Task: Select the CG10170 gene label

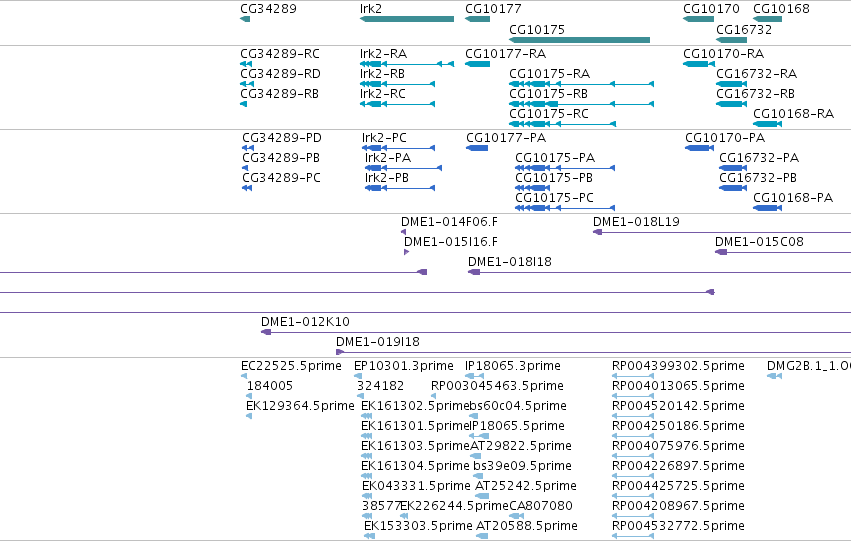Action: pyautogui.click(x=711, y=9)
